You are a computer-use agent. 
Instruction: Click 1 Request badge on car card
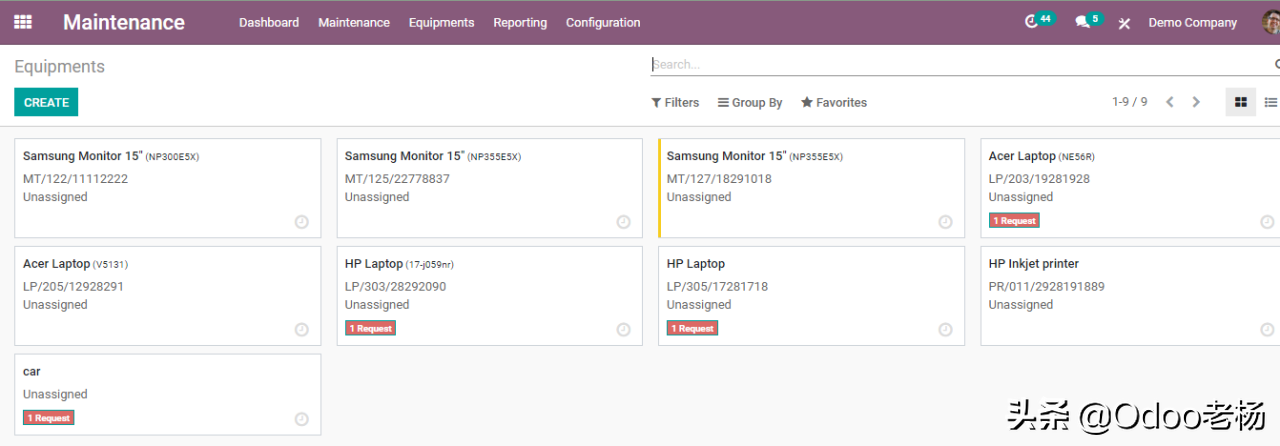click(48, 418)
